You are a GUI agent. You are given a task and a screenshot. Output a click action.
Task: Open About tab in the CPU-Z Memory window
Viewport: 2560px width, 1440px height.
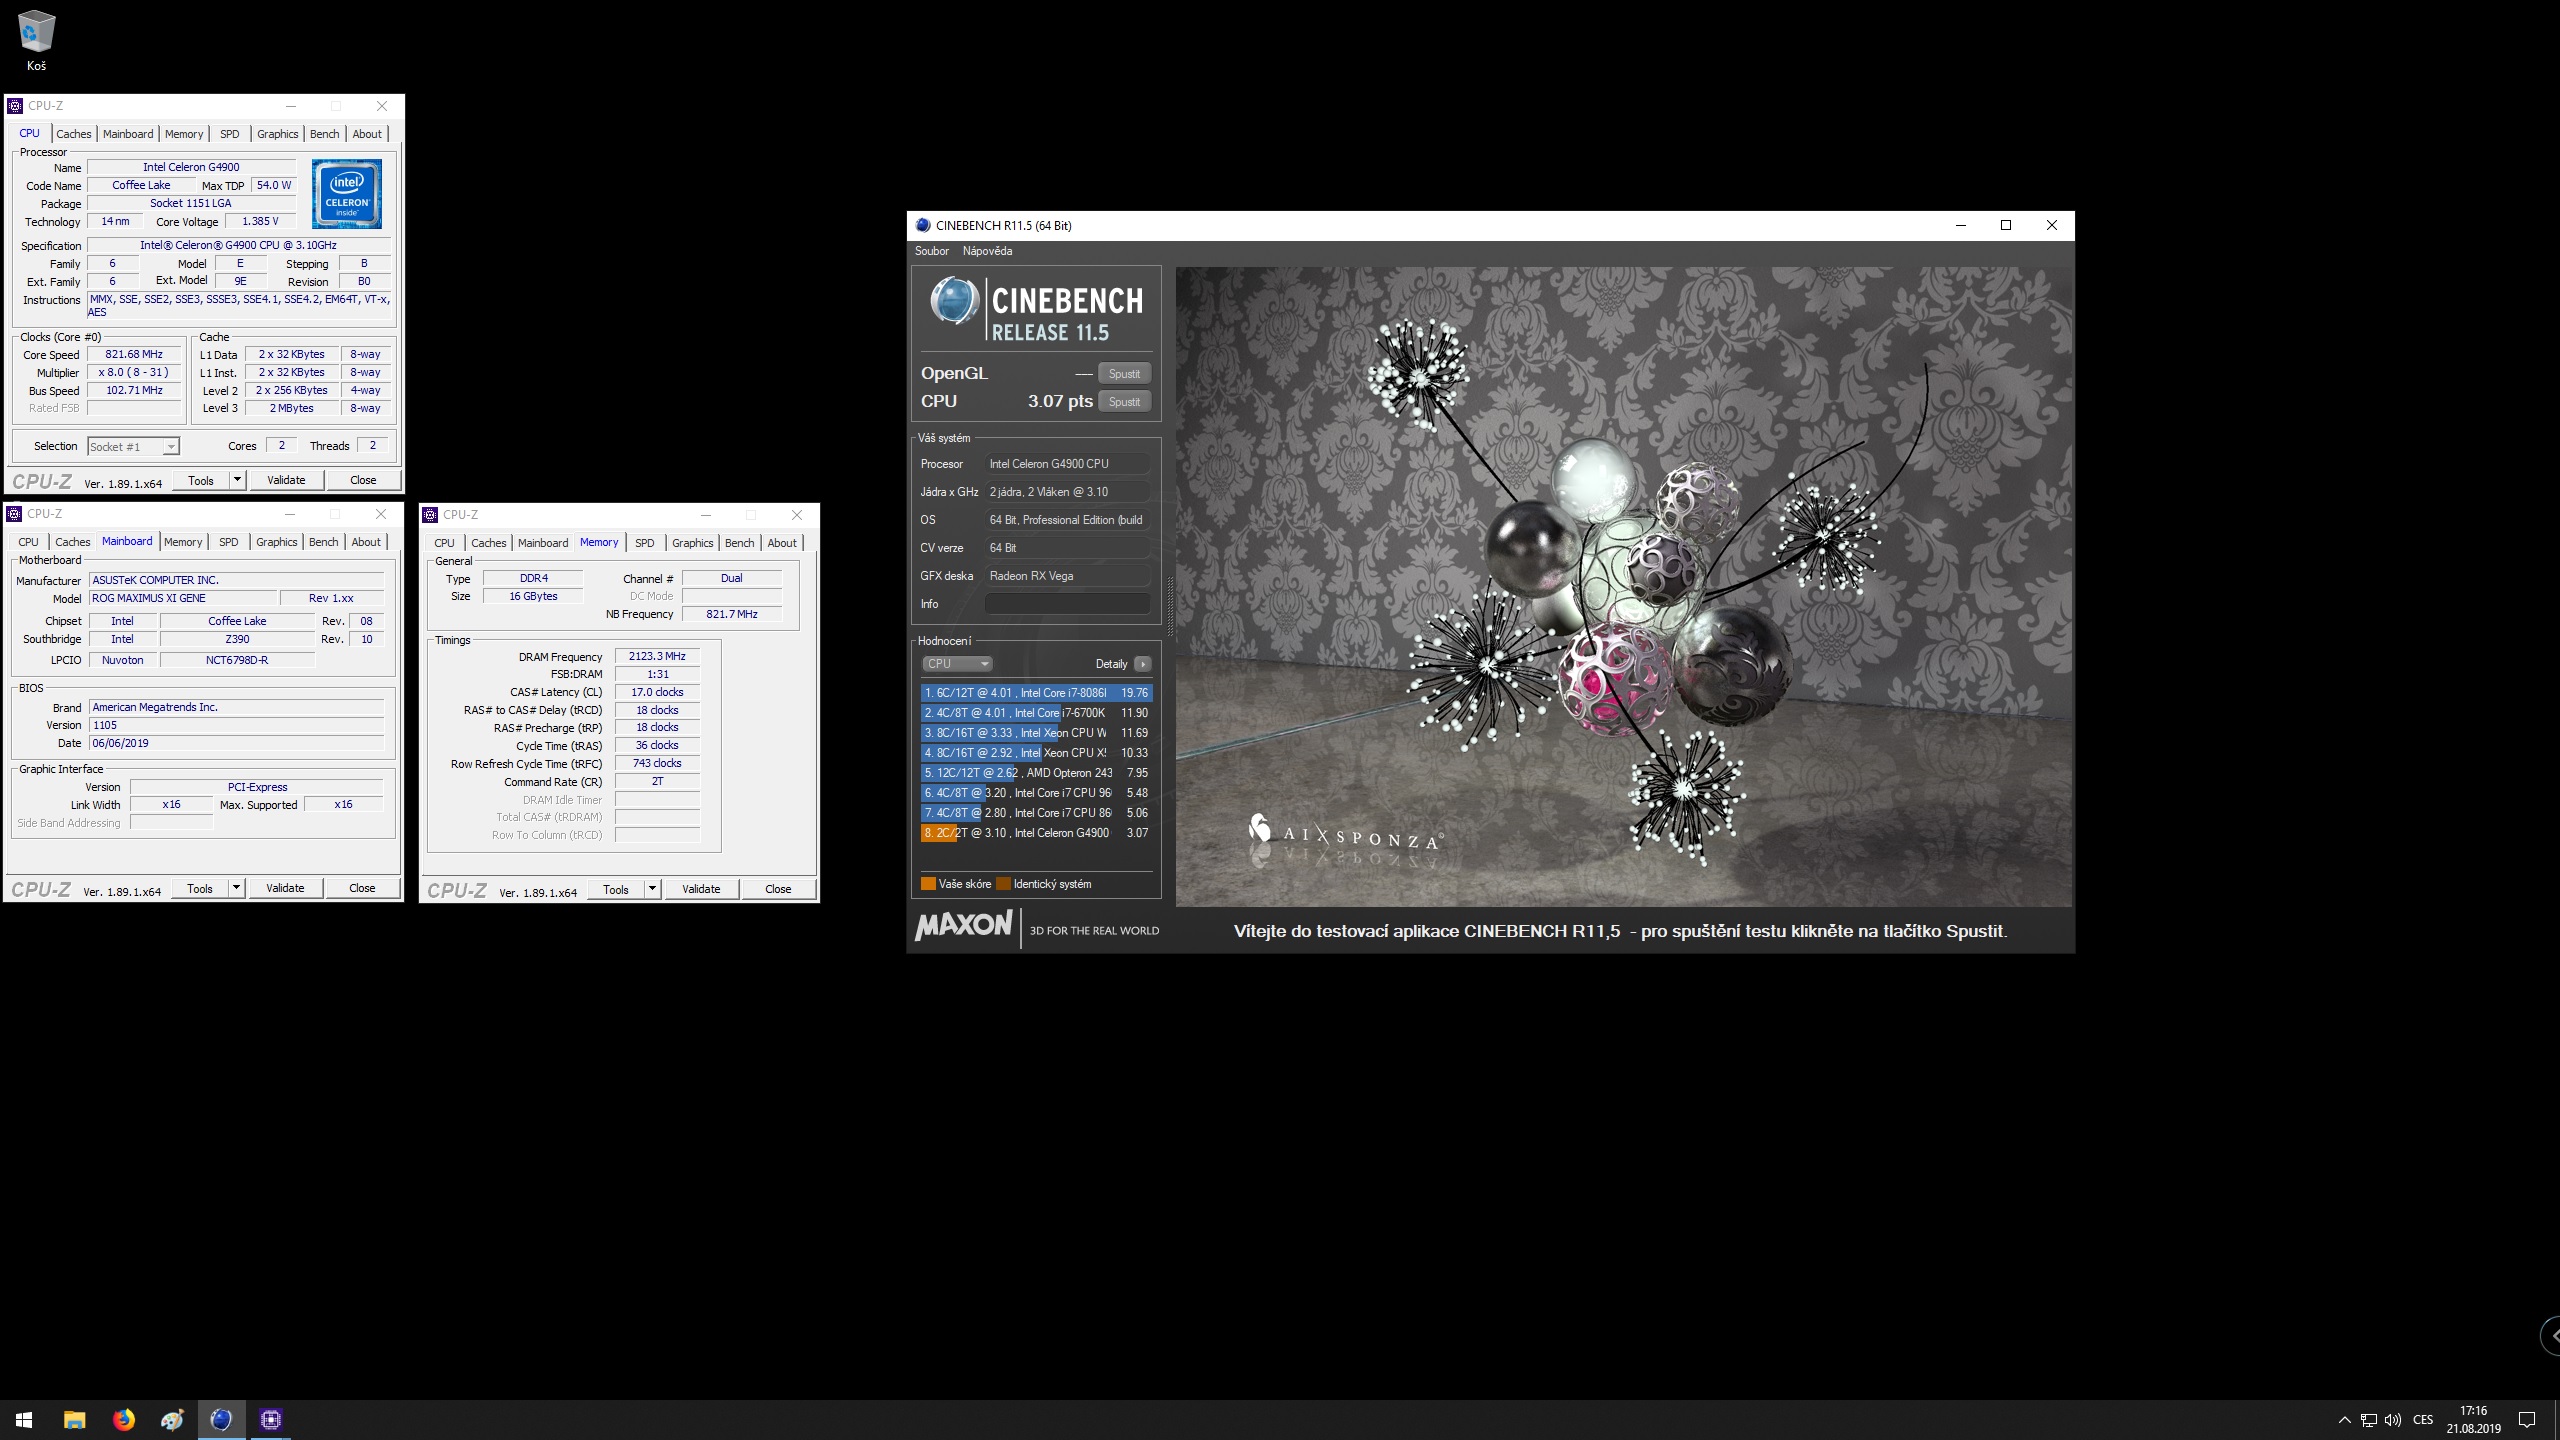point(782,543)
